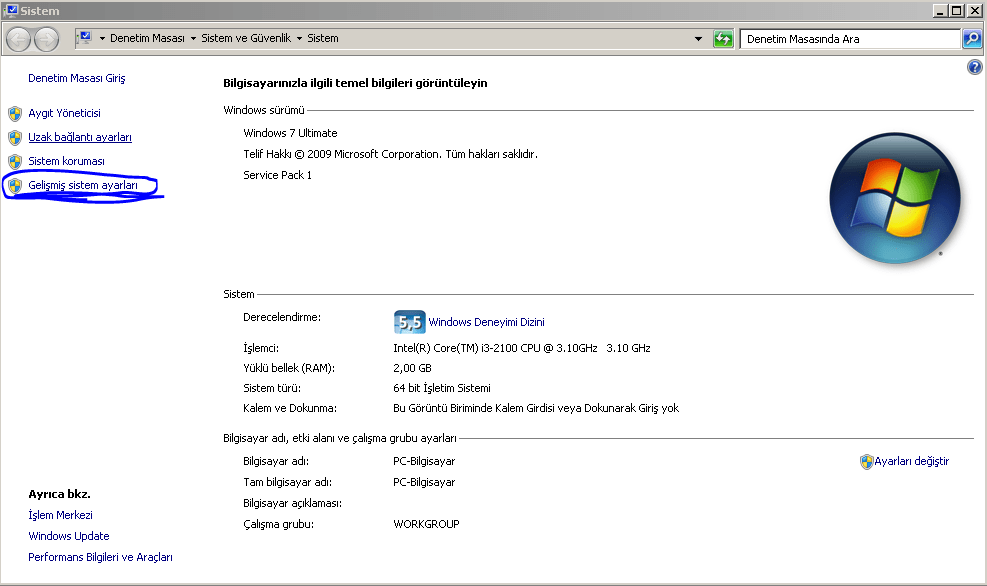Open the blue help question mark
This screenshot has width=987, height=586.
pyautogui.click(x=974, y=67)
